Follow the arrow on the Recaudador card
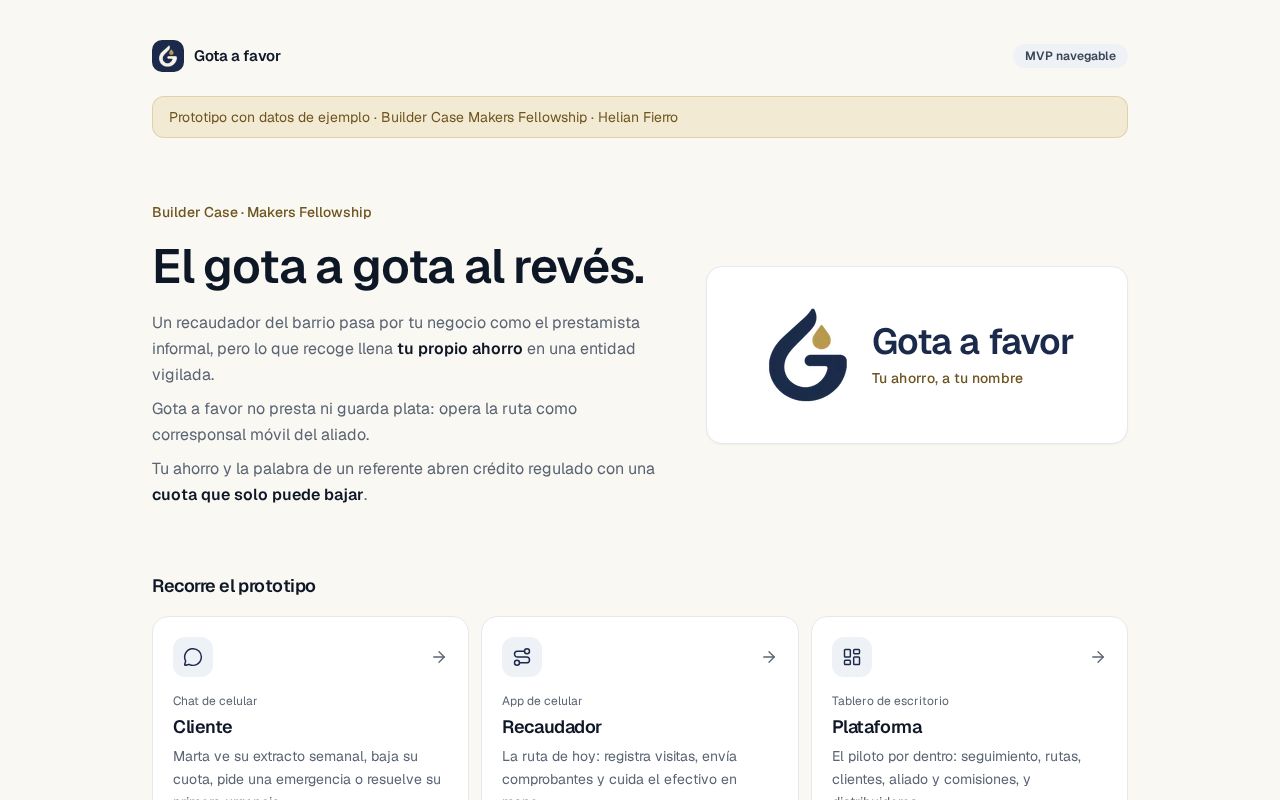Image resolution: width=1280 pixels, height=800 pixels. (x=769, y=657)
